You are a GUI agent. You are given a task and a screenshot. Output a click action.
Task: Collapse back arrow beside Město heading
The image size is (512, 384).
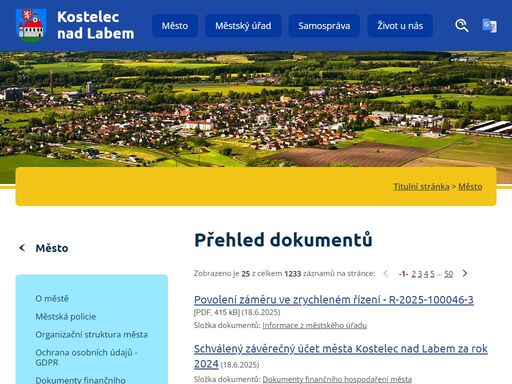coord(22,248)
